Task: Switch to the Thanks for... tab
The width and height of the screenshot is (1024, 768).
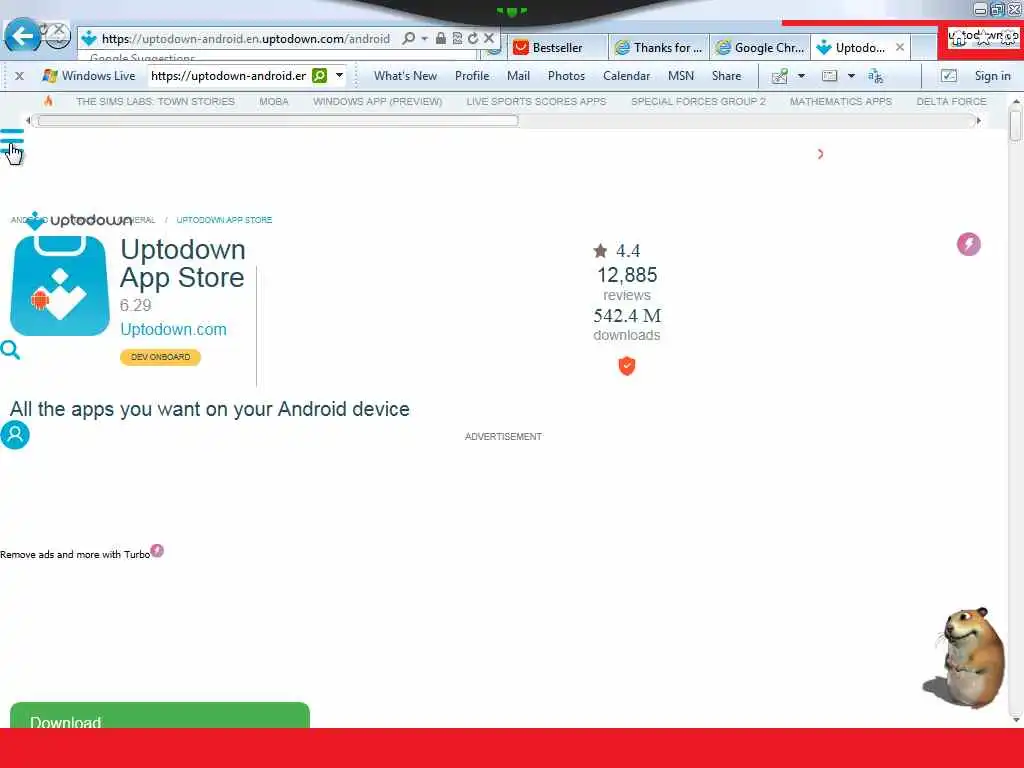Action: (659, 48)
